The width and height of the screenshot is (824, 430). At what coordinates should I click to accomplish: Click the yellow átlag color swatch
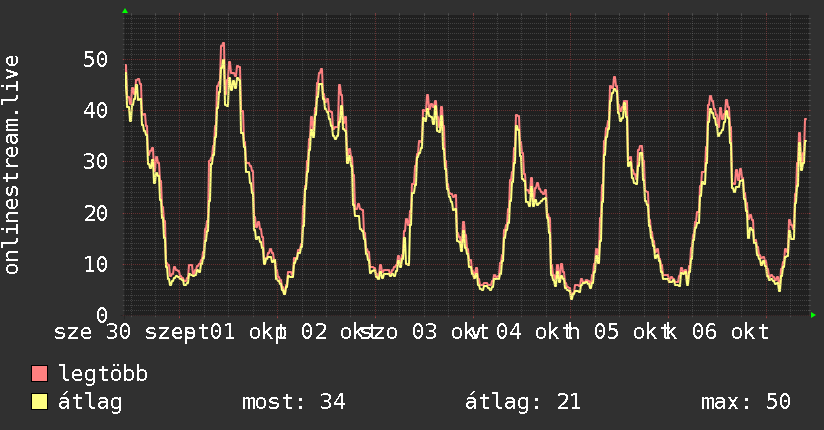tap(39, 402)
